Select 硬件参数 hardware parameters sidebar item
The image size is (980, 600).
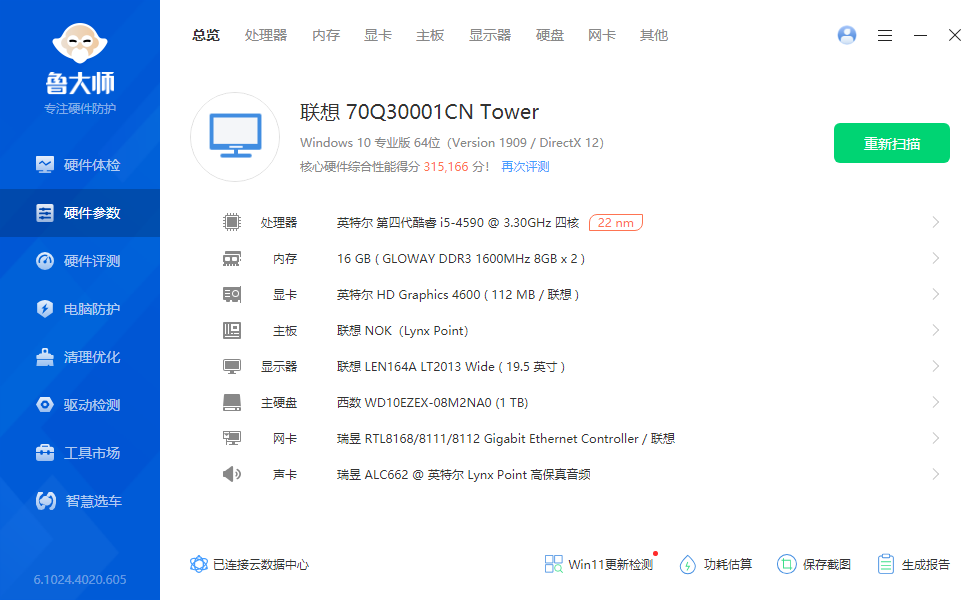point(79,213)
